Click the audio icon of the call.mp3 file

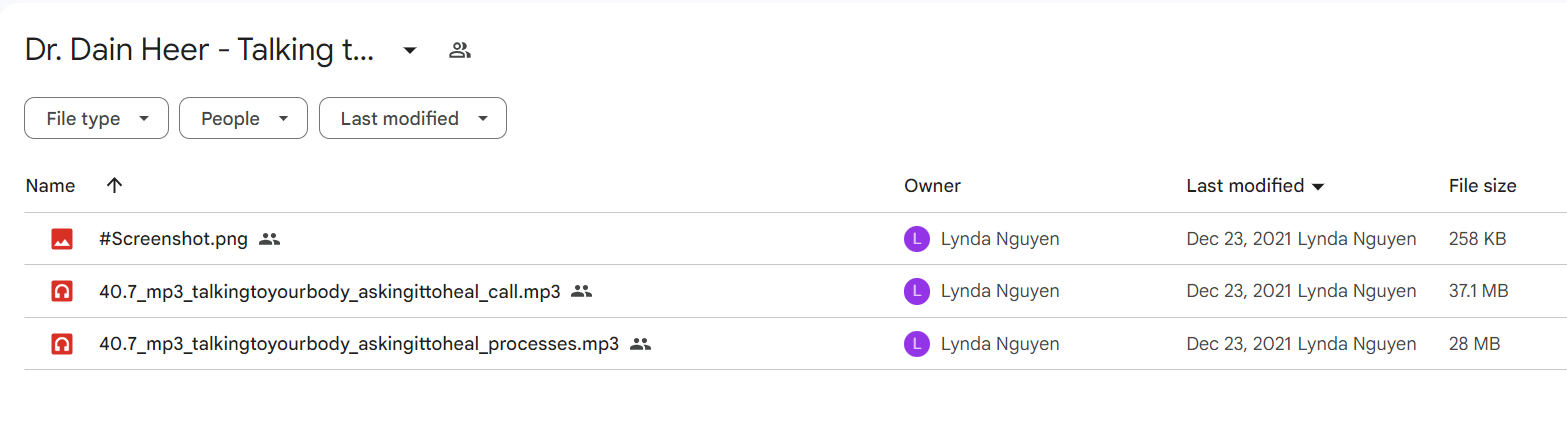click(62, 292)
